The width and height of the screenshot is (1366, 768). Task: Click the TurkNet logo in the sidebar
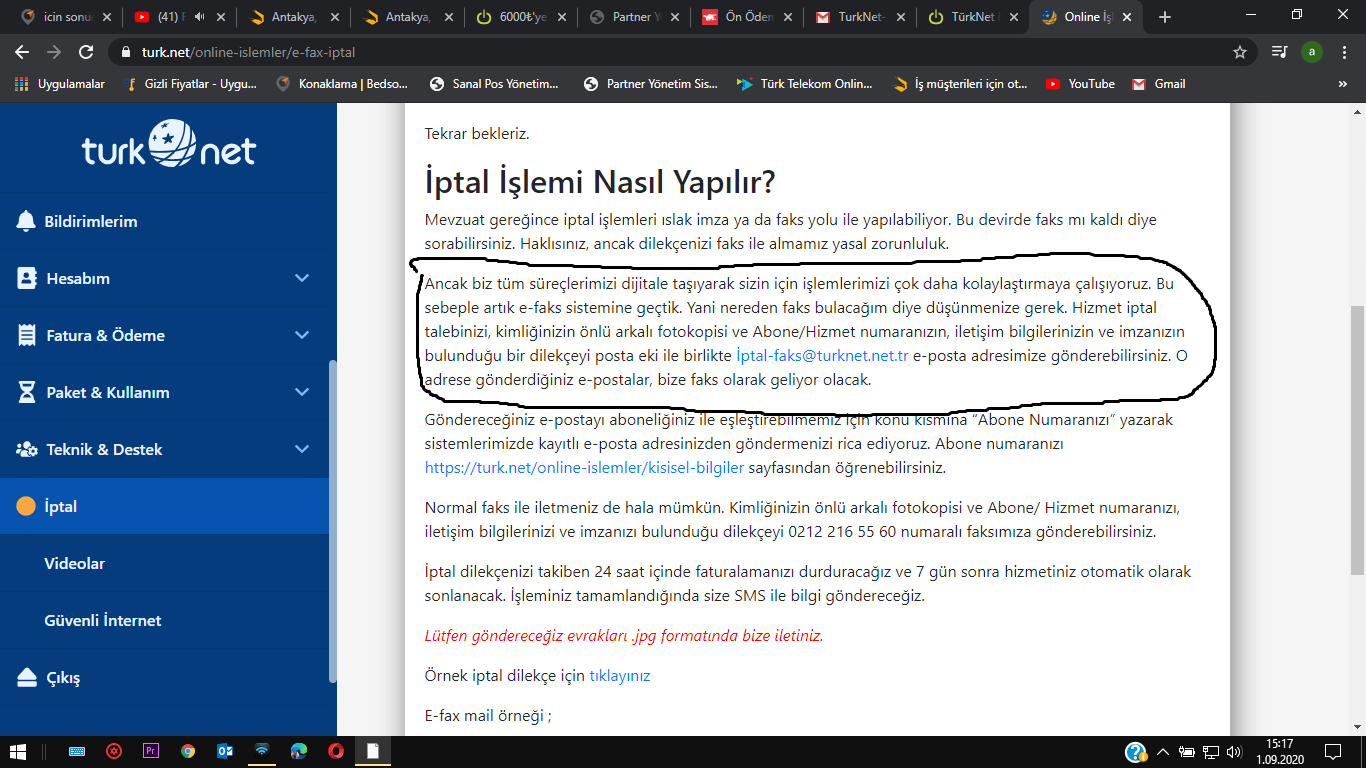coord(166,147)
